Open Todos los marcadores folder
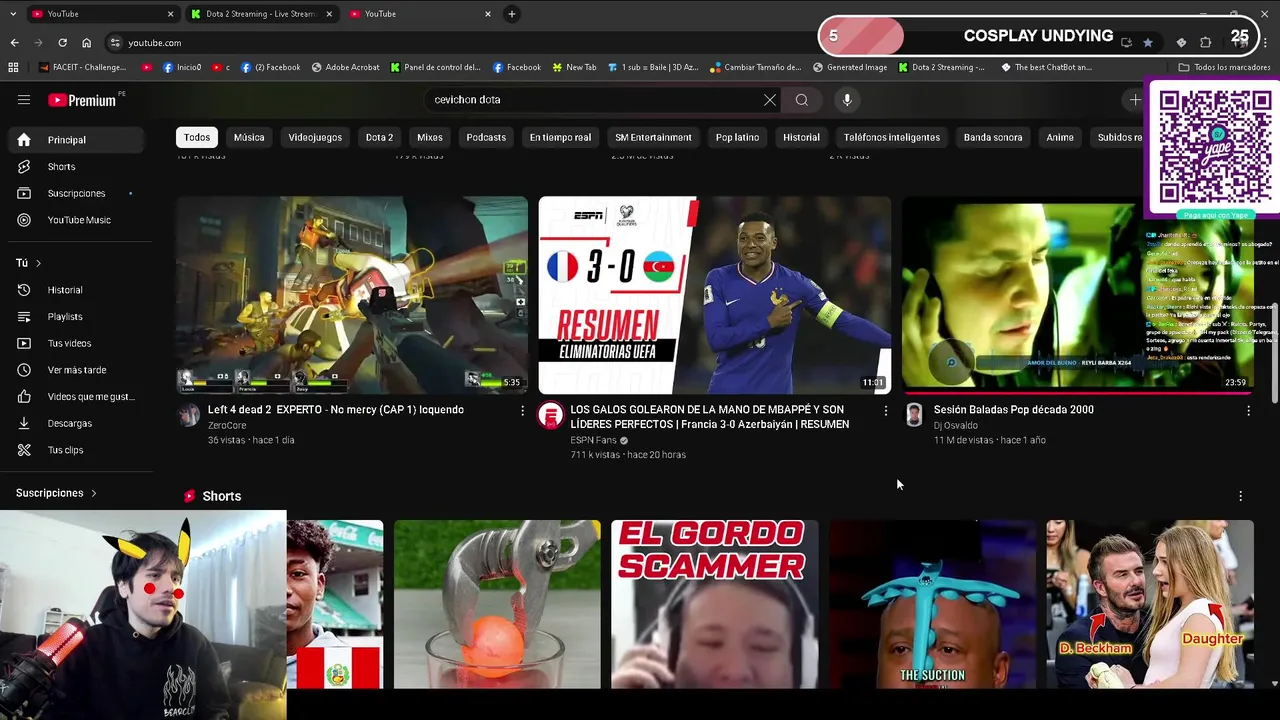Image resolution: width=1280 pixels, height=720 pixels. tap(1224, 67)
